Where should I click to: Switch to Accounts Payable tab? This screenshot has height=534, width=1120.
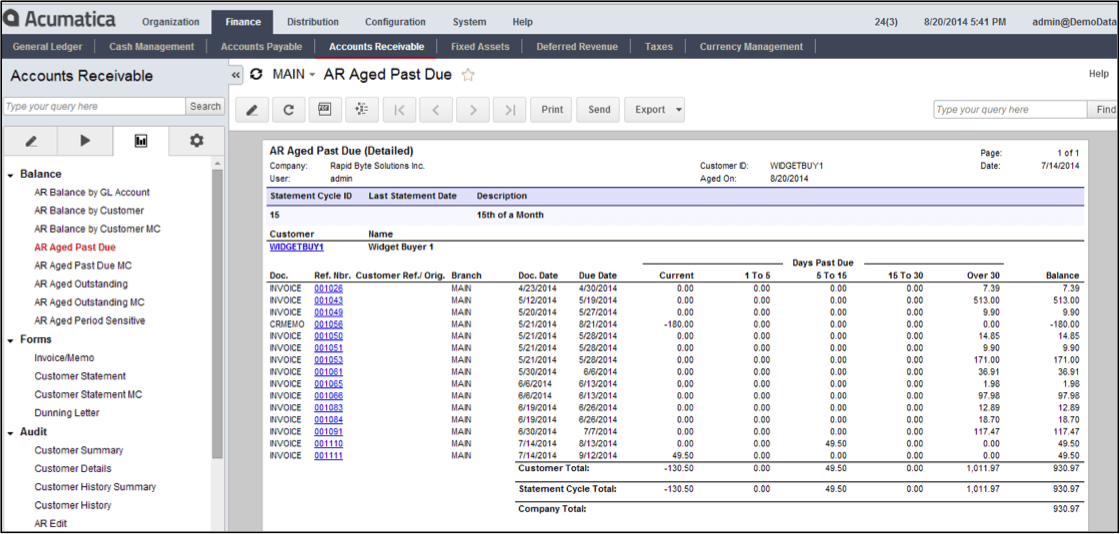point(261,46)
